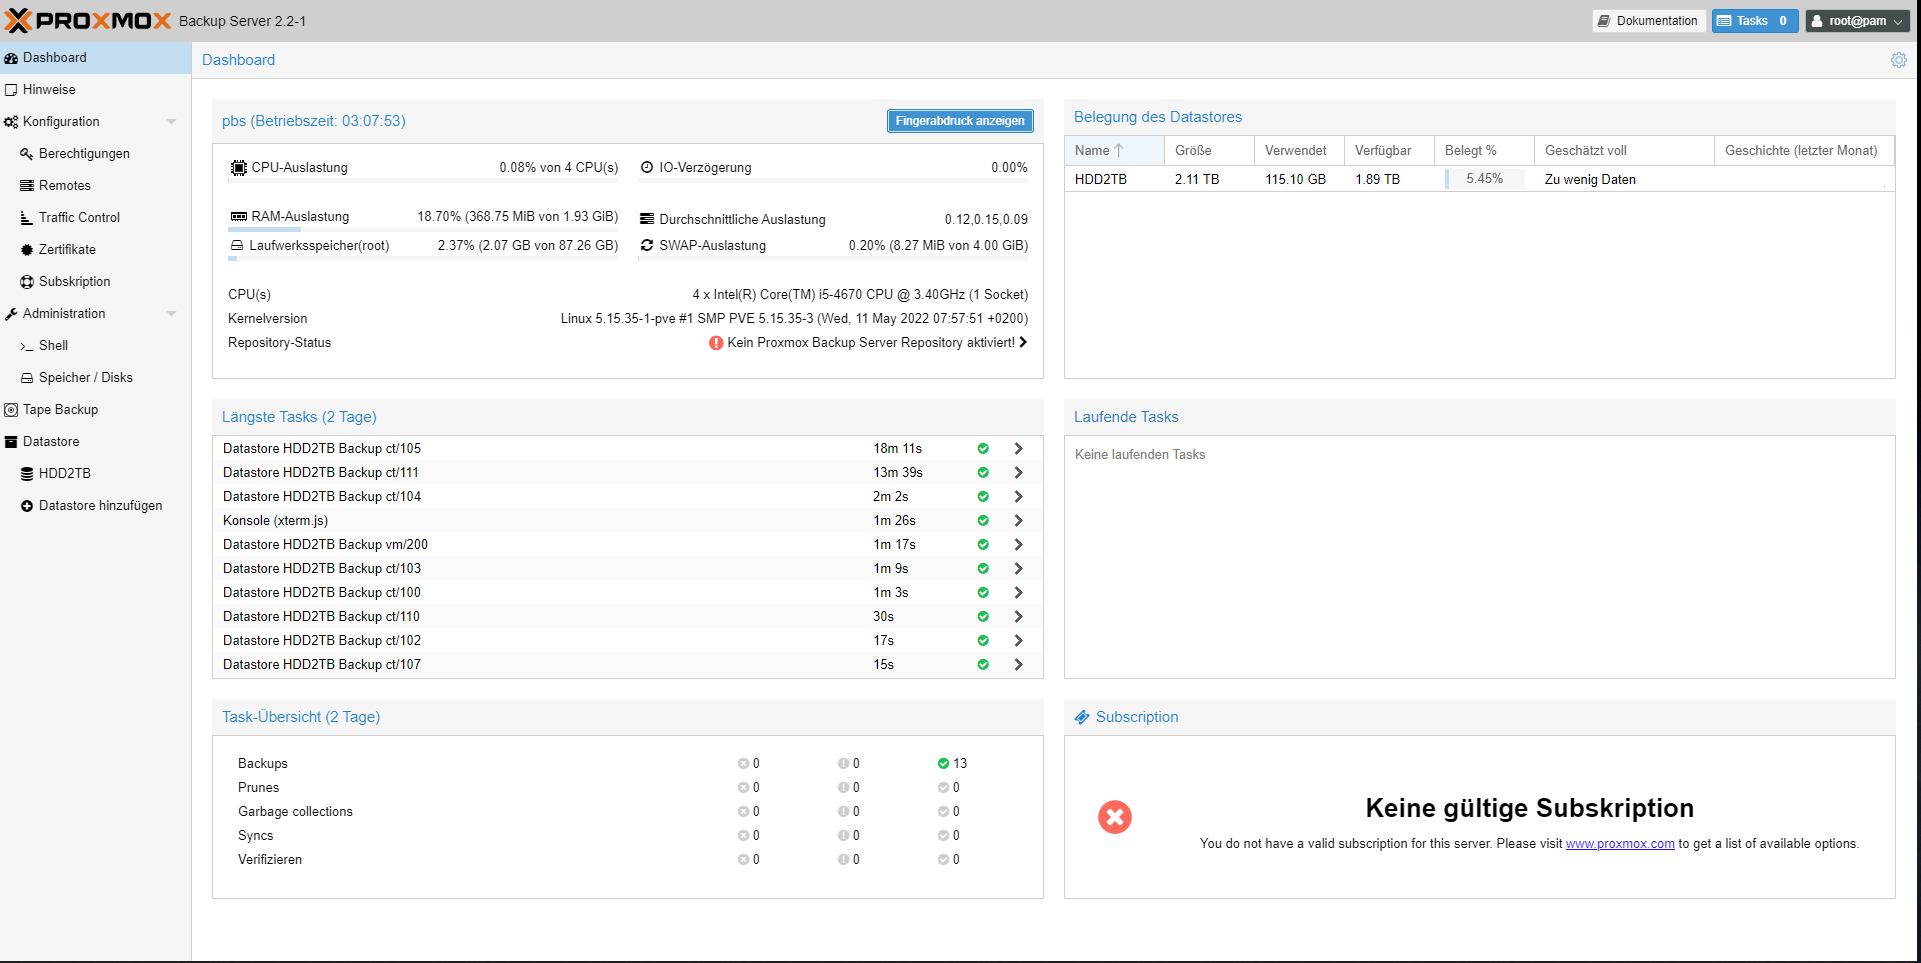Click the Backups successful count icon

[x=943, y=763]
